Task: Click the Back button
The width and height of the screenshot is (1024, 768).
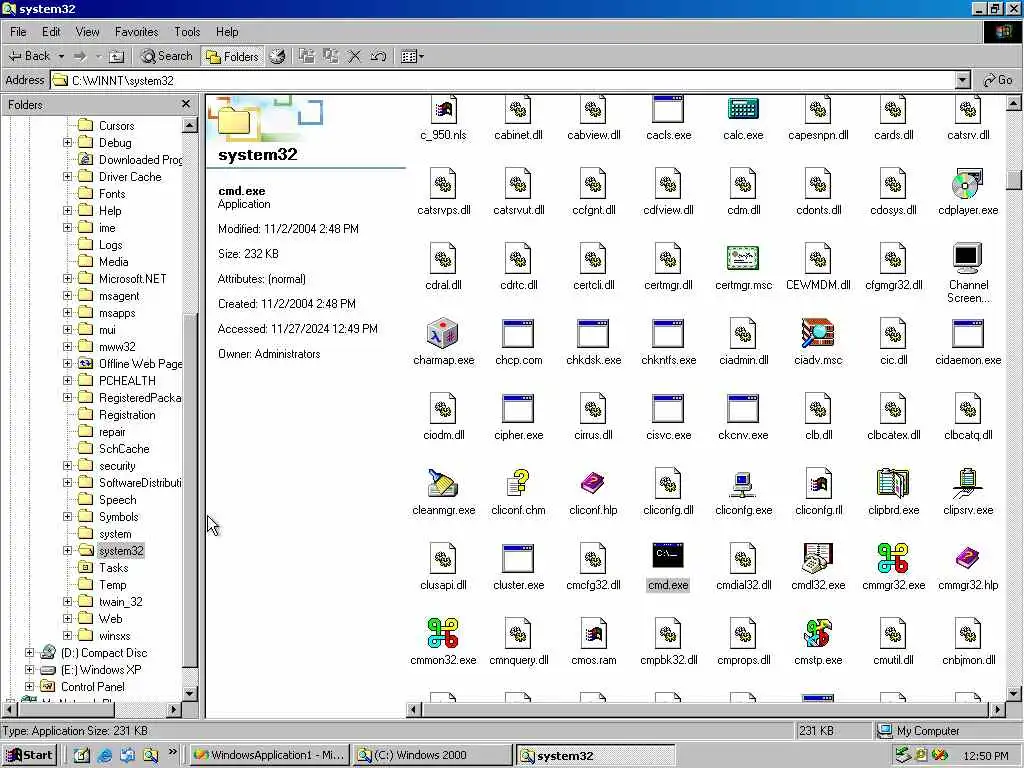Action: (29, 56)
